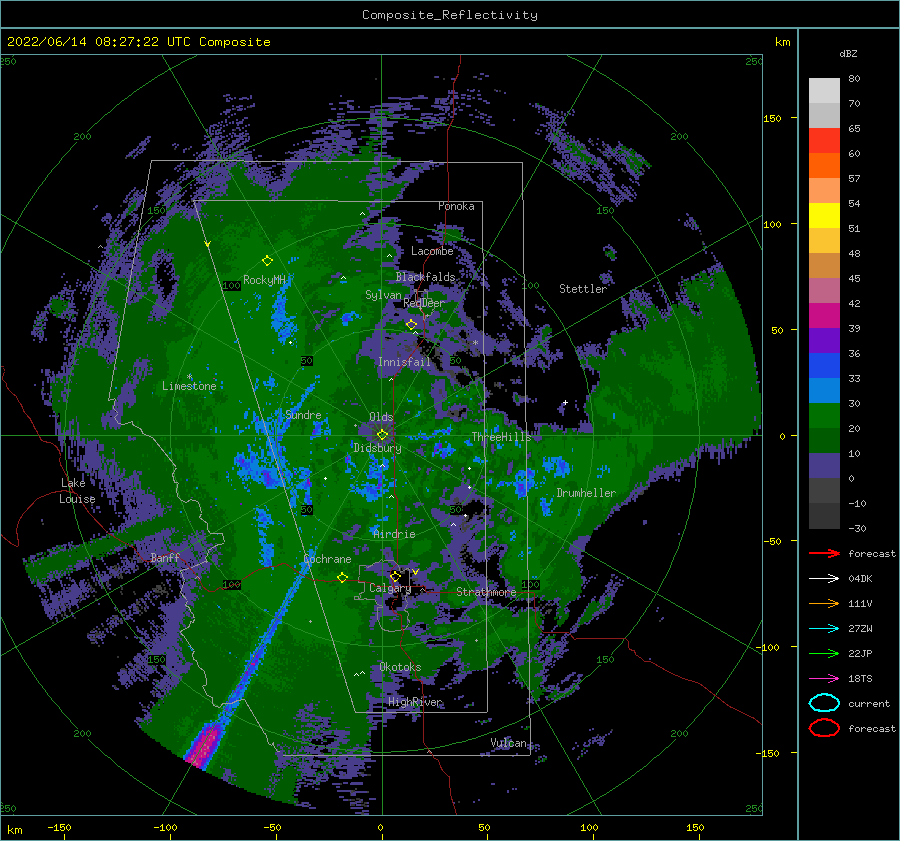Click the green 22JP arrow symbol

[x=824, y=653]
